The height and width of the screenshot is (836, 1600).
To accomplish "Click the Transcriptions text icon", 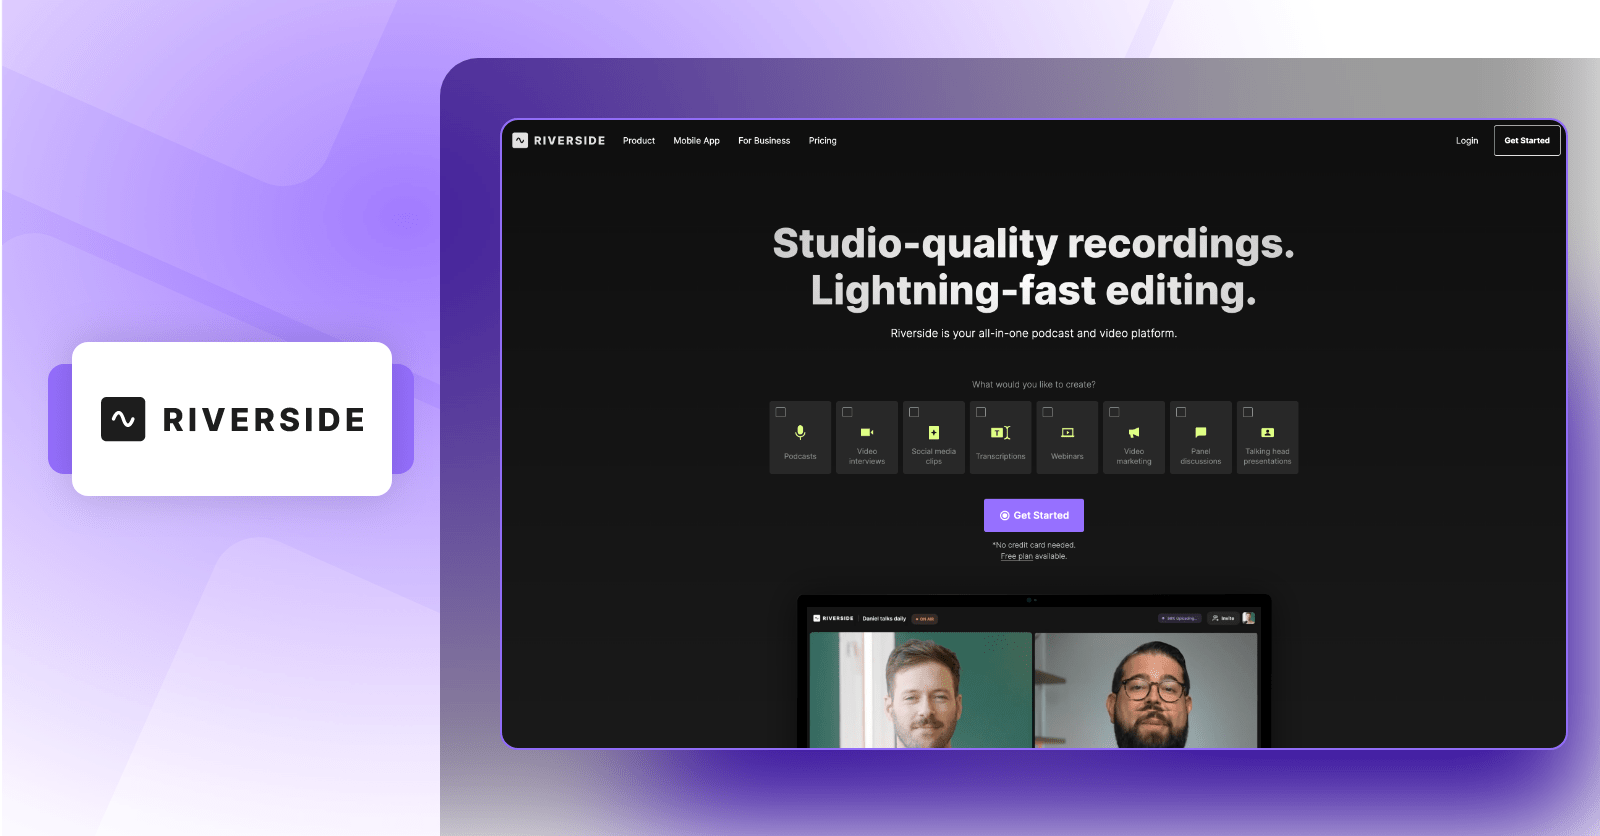I will pos(1000,432).
